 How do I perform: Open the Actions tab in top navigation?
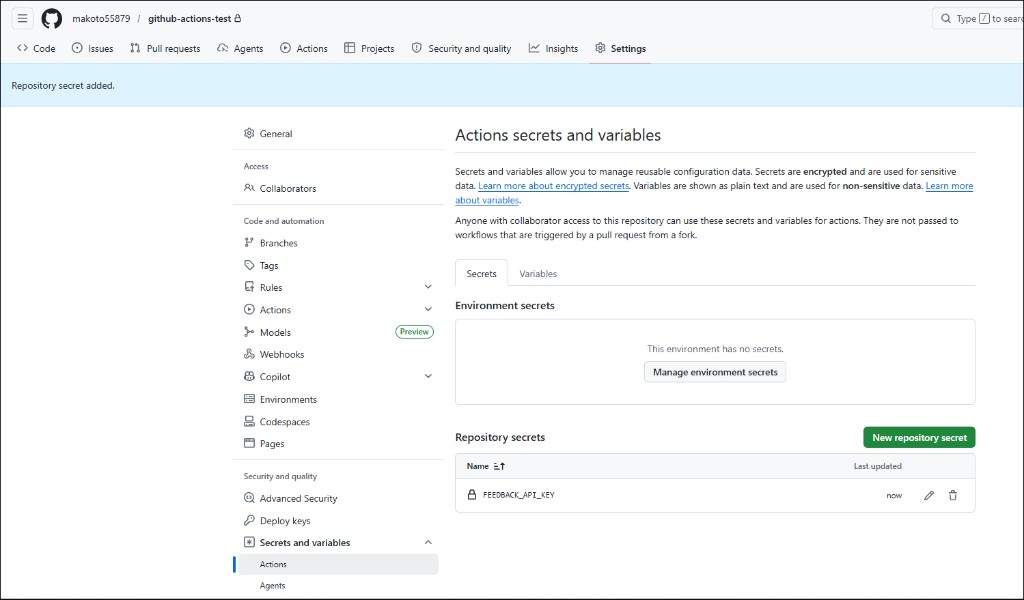[304, 48]
